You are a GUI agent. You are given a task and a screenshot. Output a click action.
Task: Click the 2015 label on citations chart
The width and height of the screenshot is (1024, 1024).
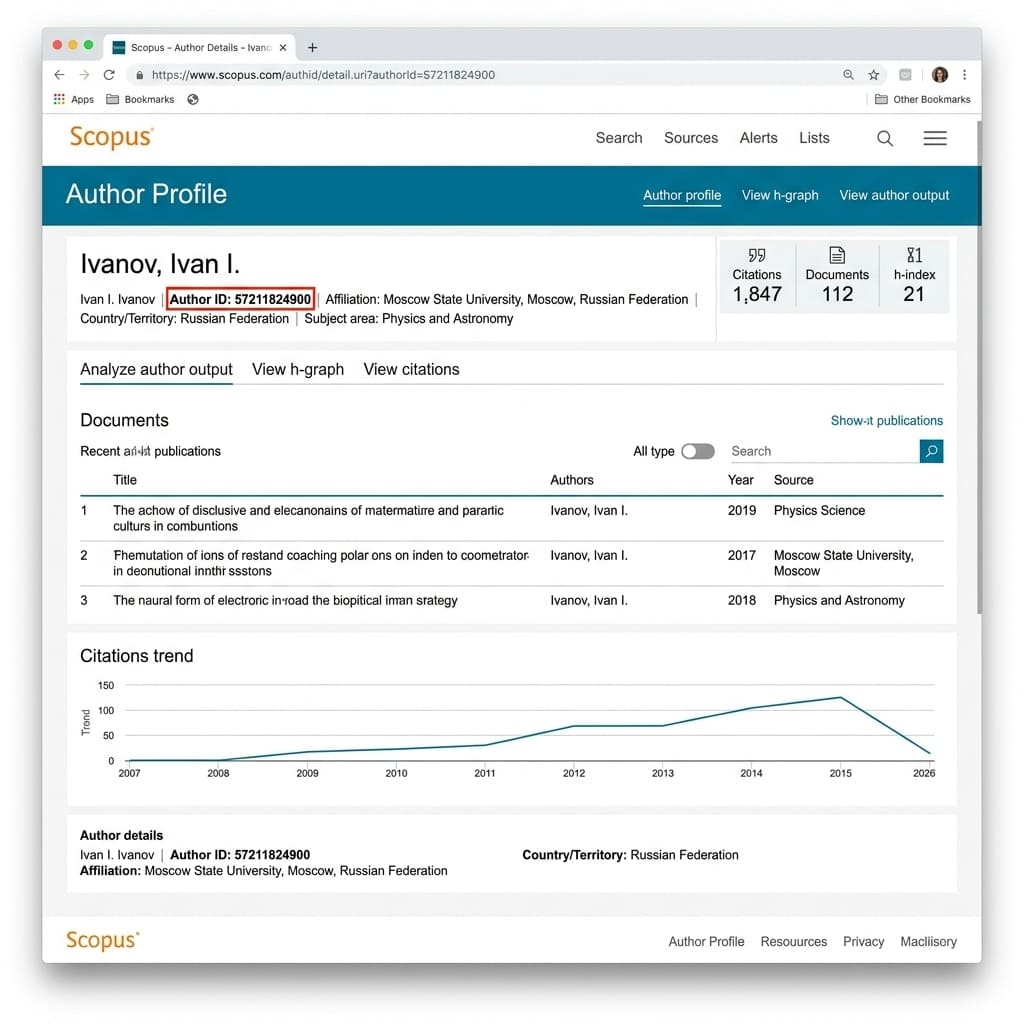840,773
